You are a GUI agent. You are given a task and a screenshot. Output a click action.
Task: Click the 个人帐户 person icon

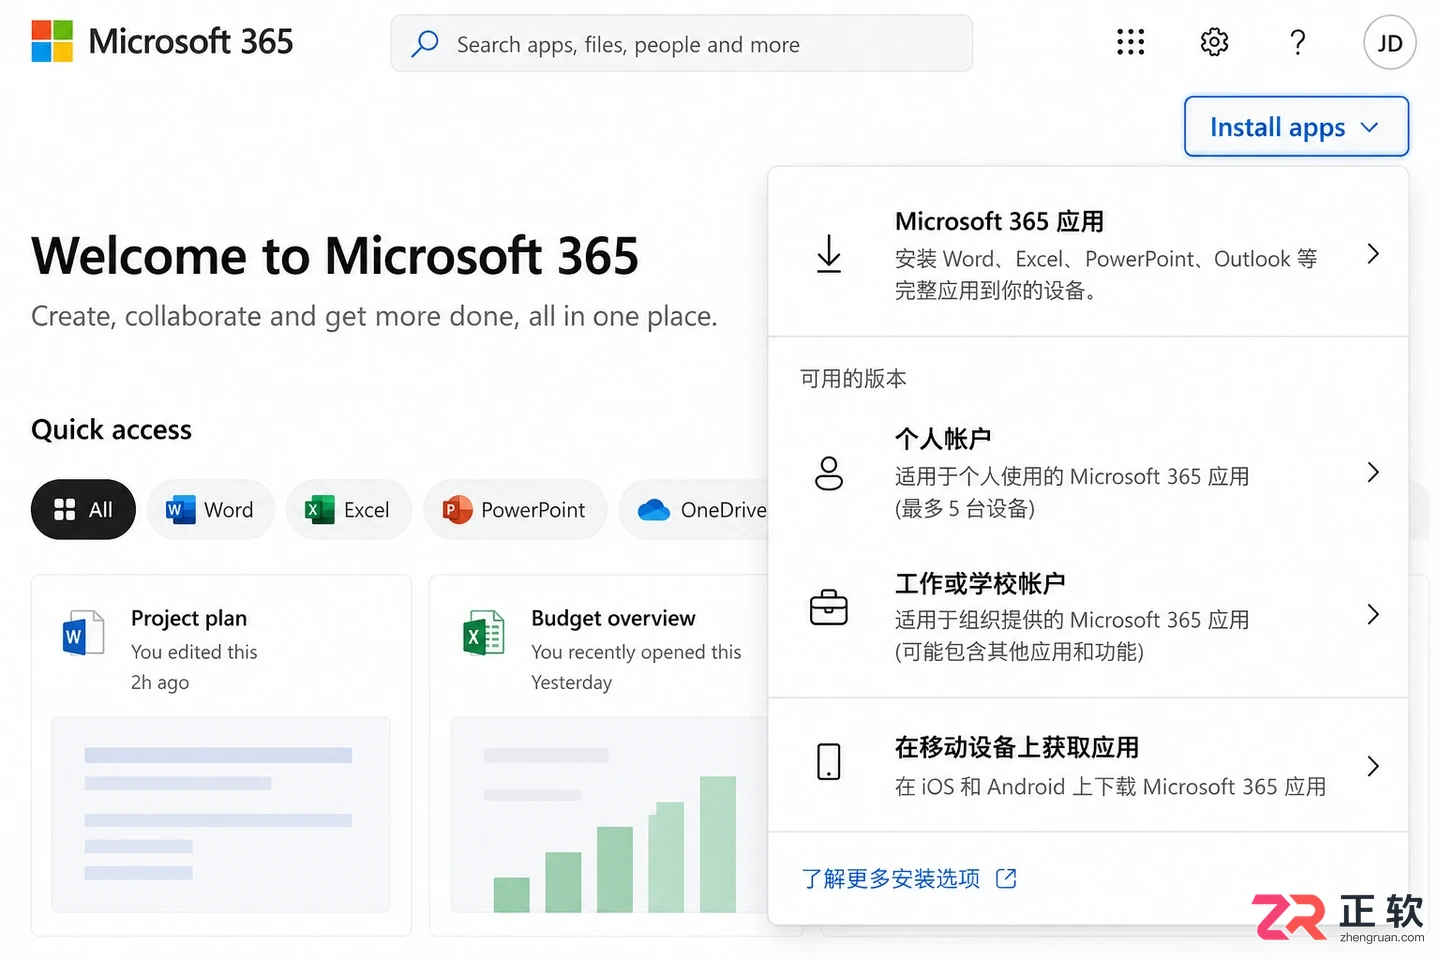pyautogui.click(x=829, y=473)
